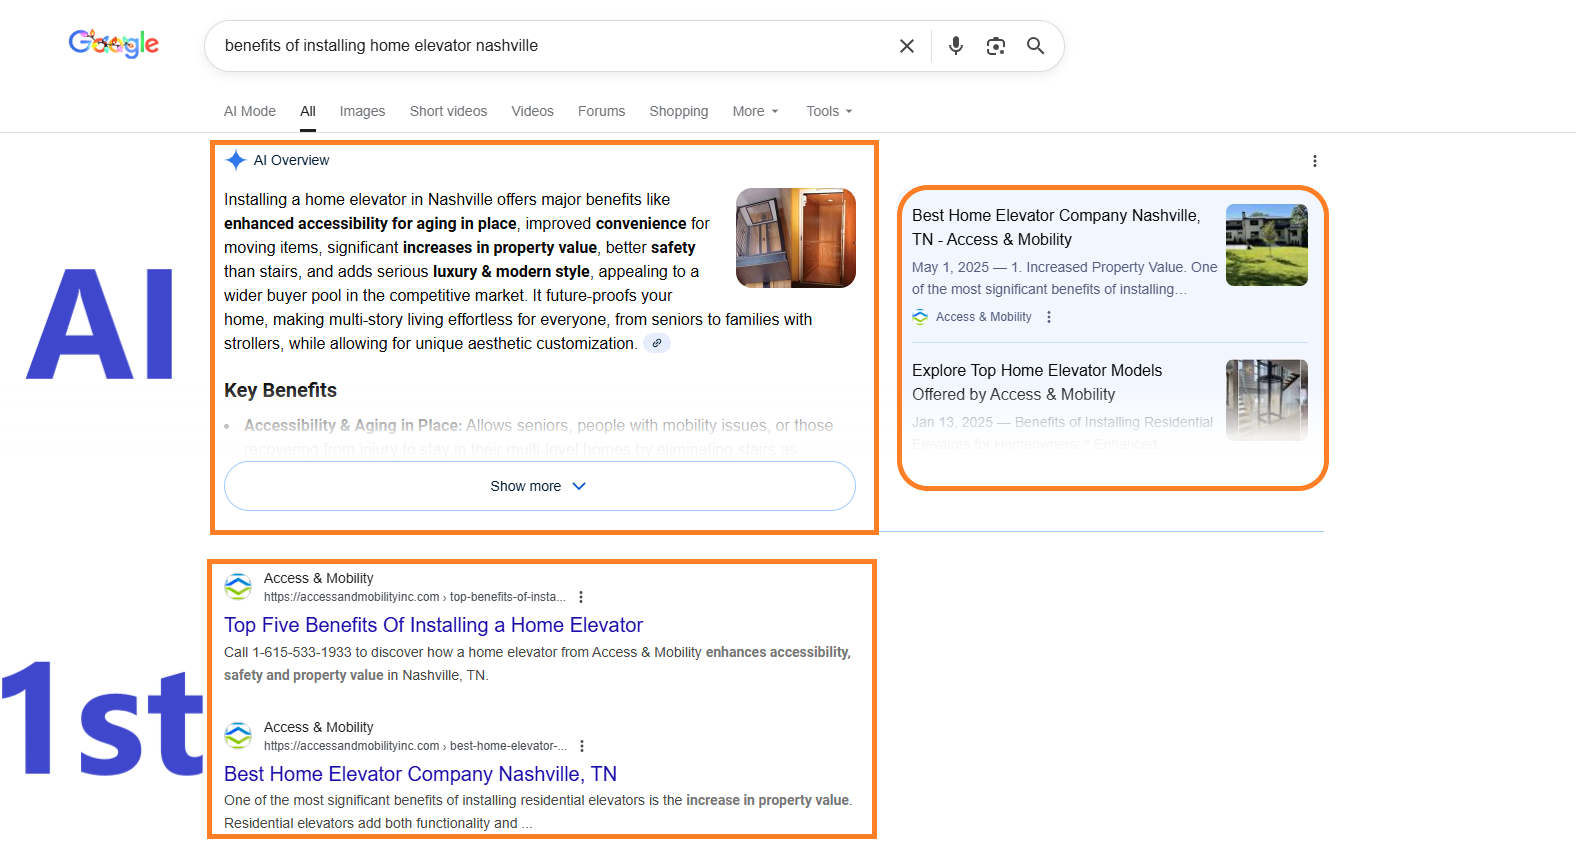The width and height of the screenshot is (1576, 852).
Task: Click the Google logo
Action: click(114, 44)
